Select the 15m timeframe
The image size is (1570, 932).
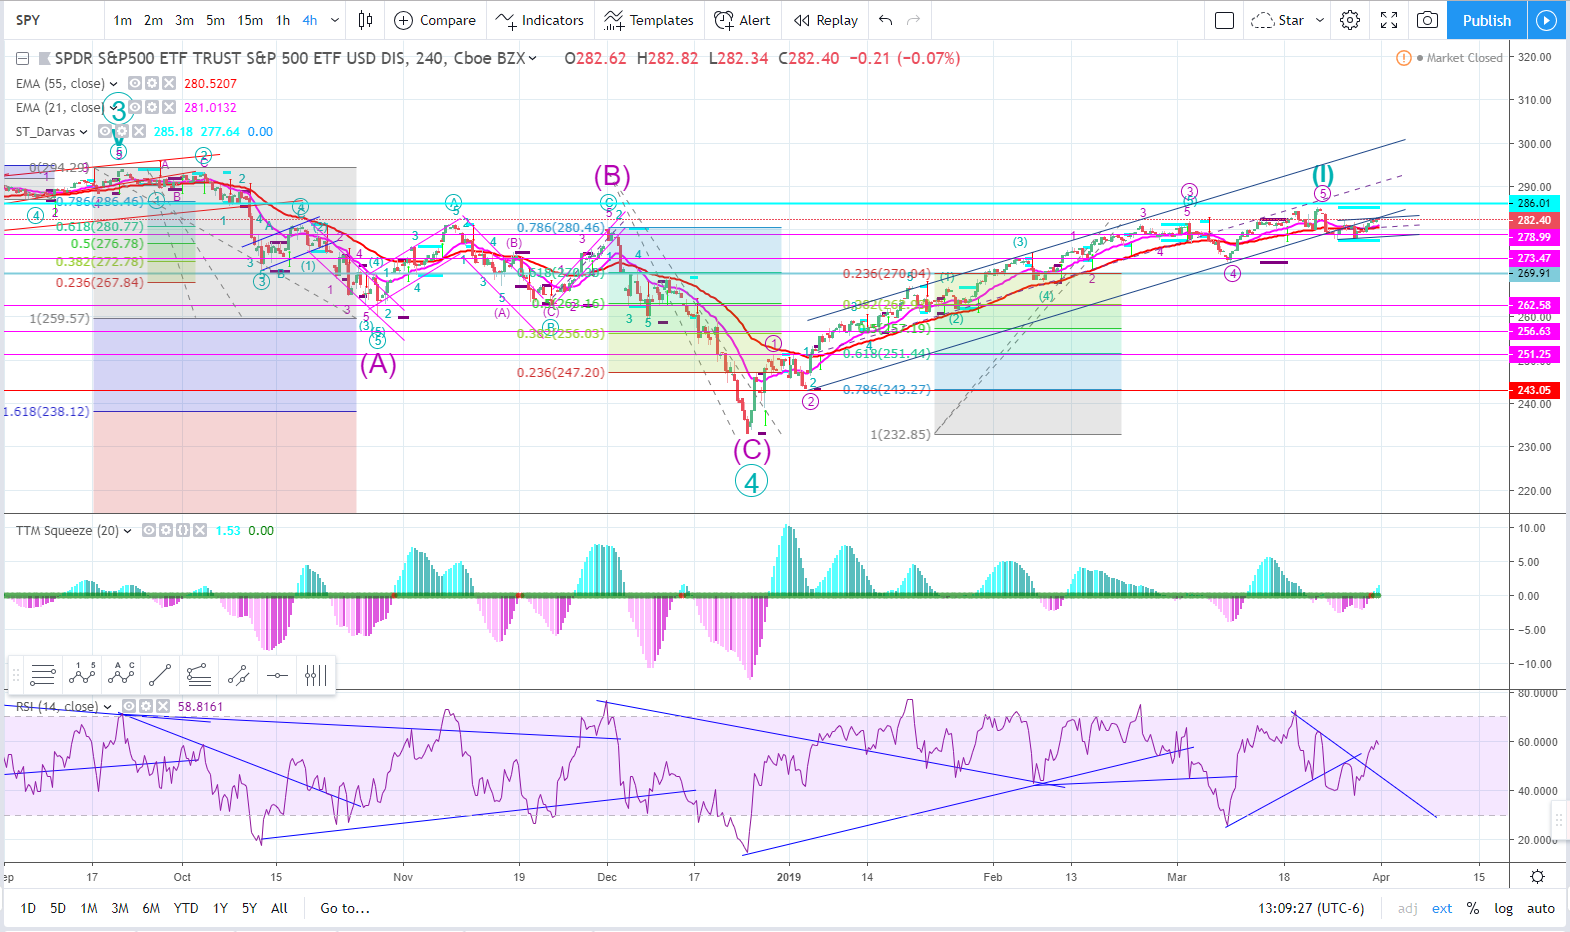(x=250, y=20)
